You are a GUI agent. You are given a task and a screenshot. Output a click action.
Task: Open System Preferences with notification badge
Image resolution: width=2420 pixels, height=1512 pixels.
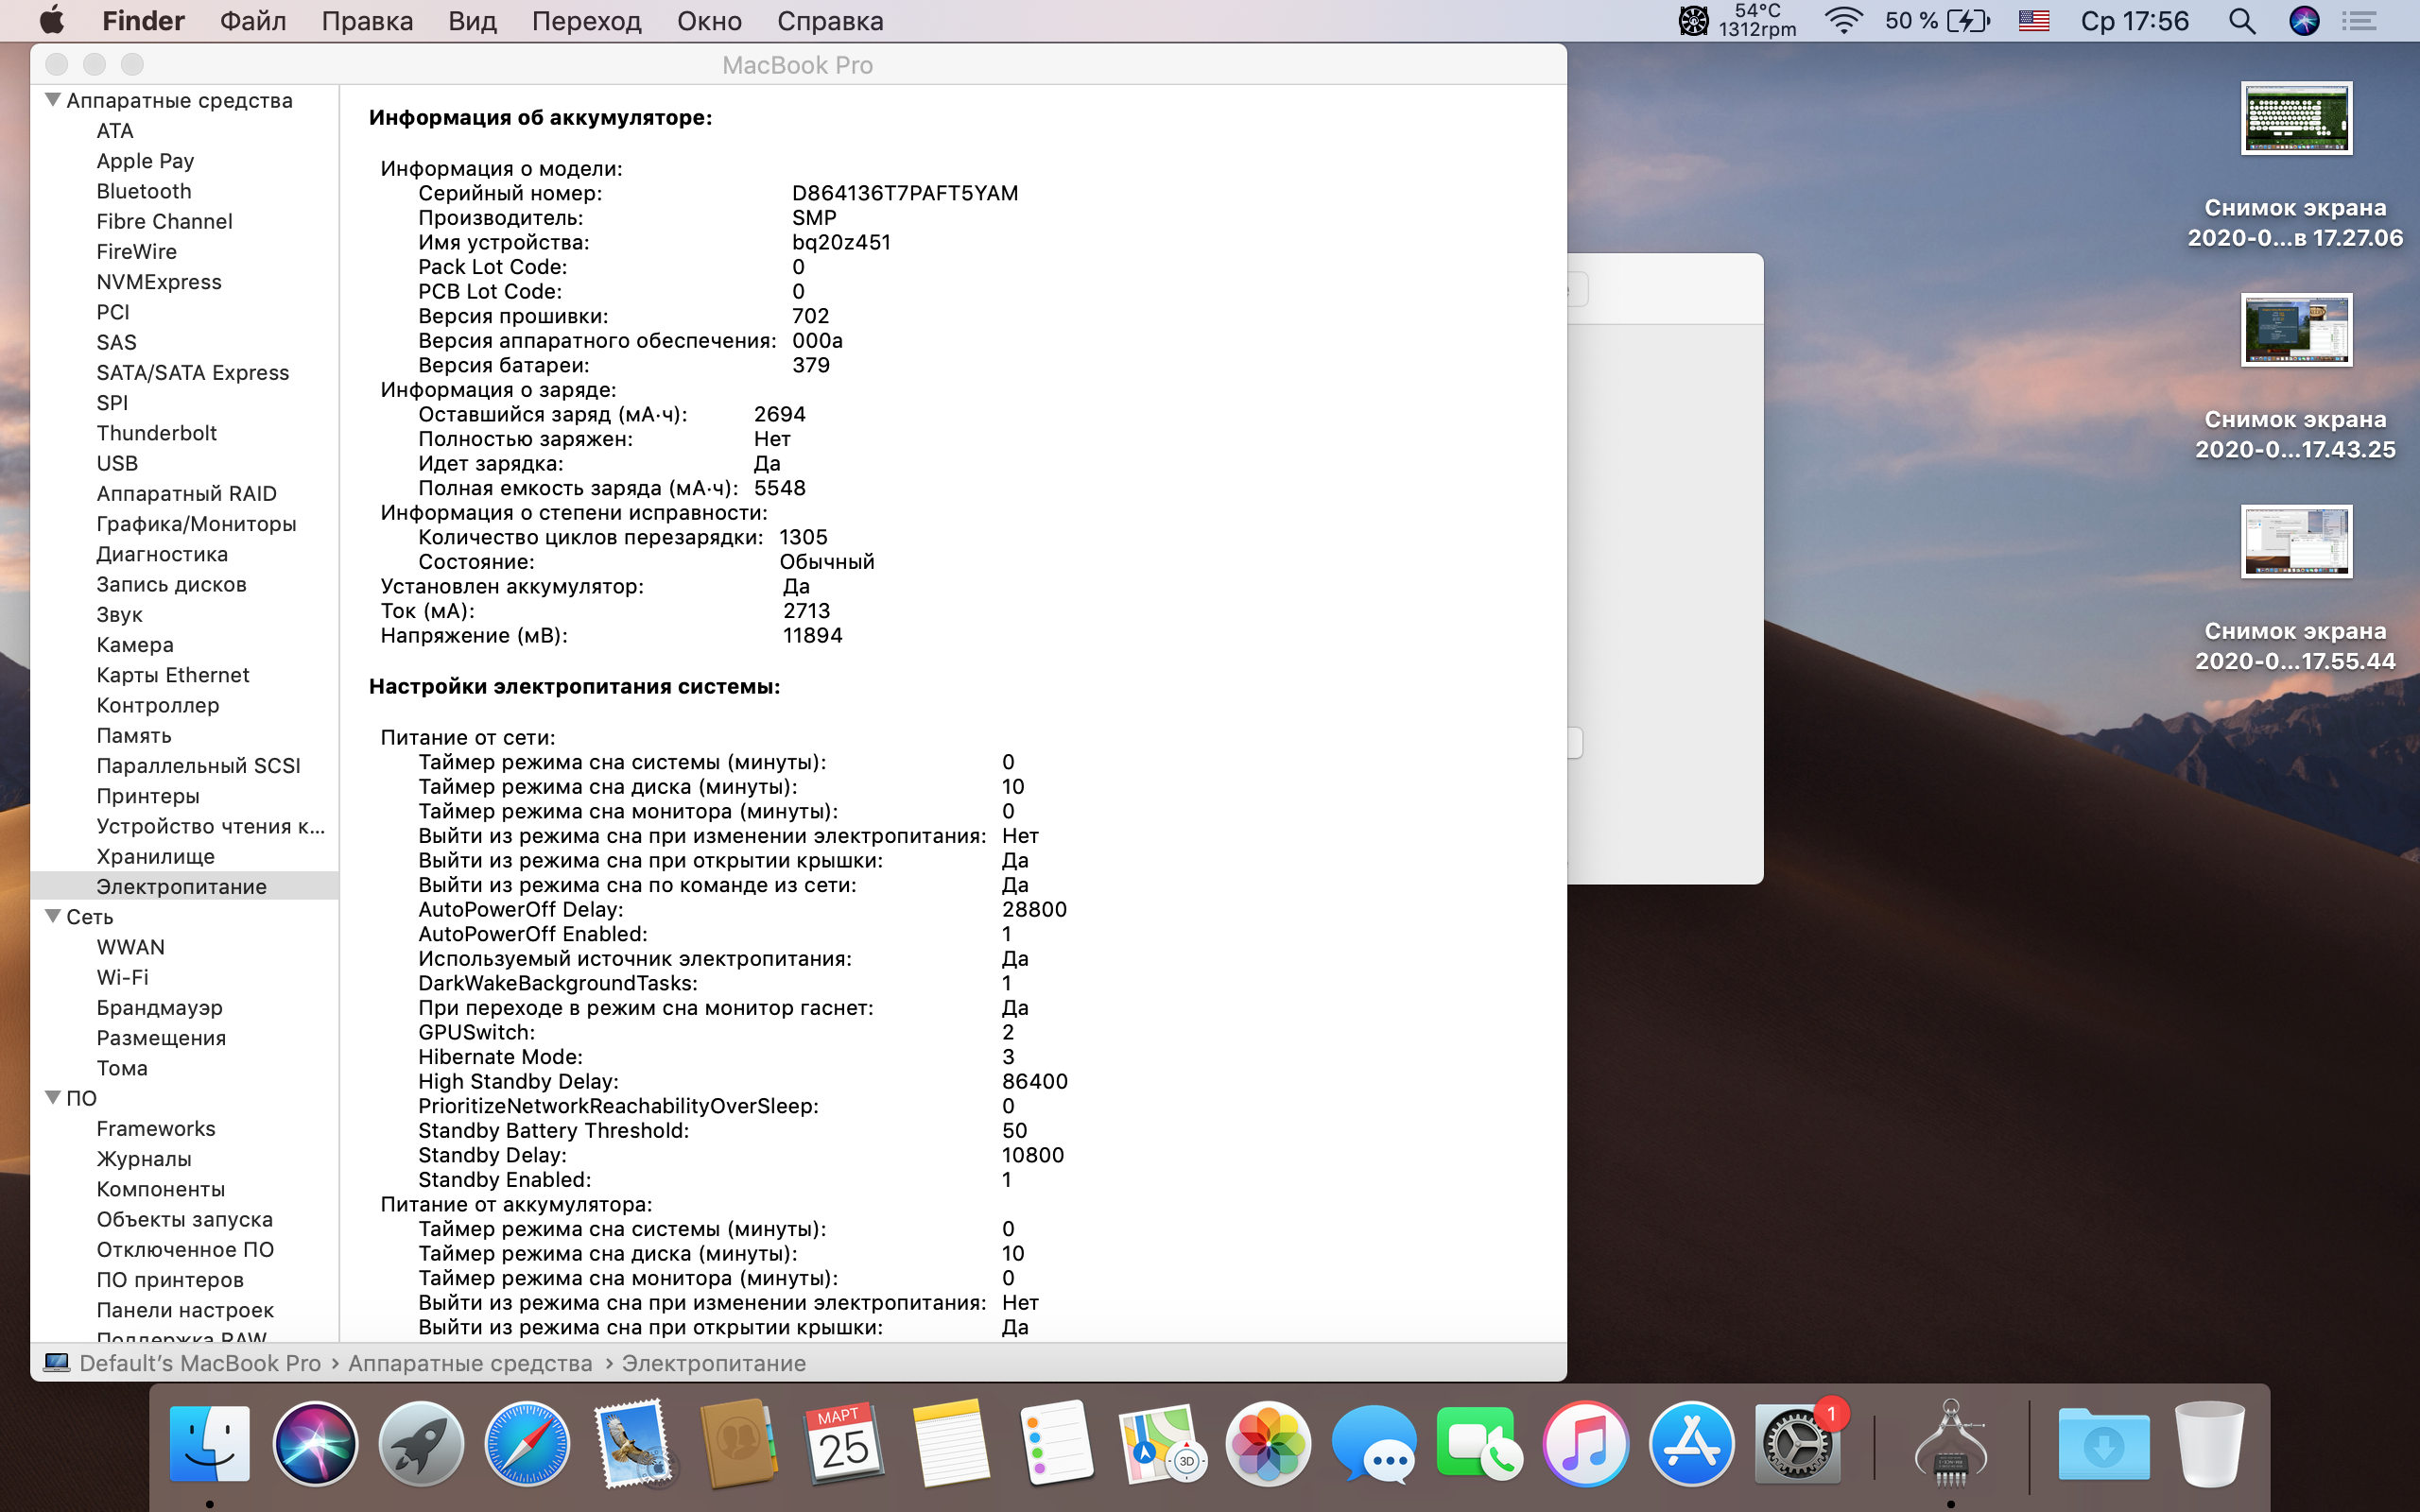point(1798,1444)
